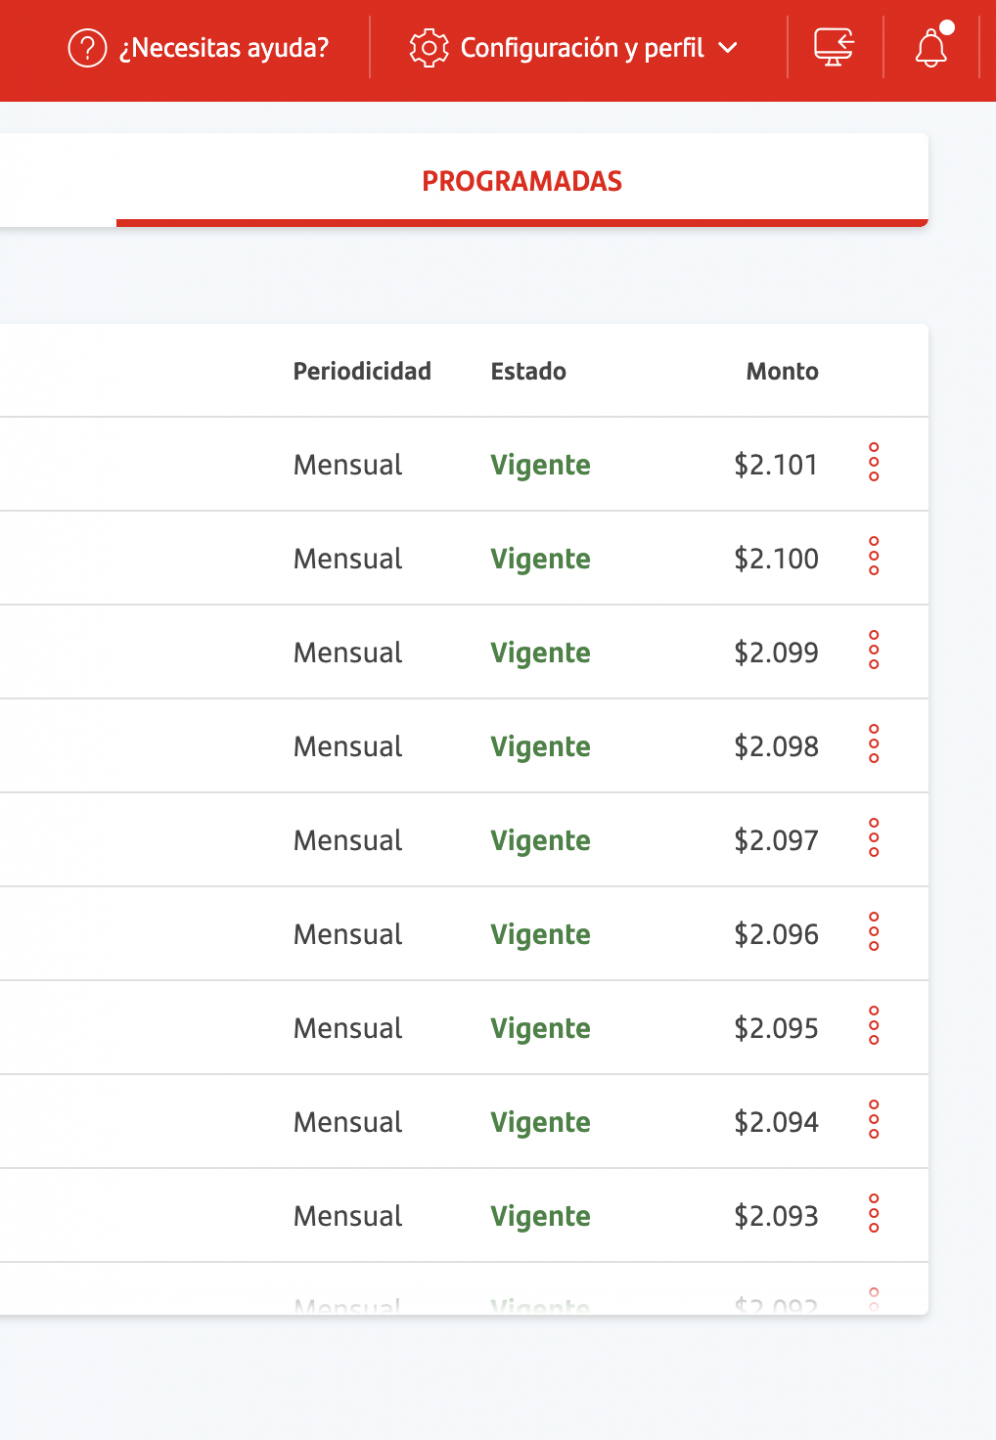Click the monitor logout icon
Screen dimensions: 996x1440
[x=834, y=47]
